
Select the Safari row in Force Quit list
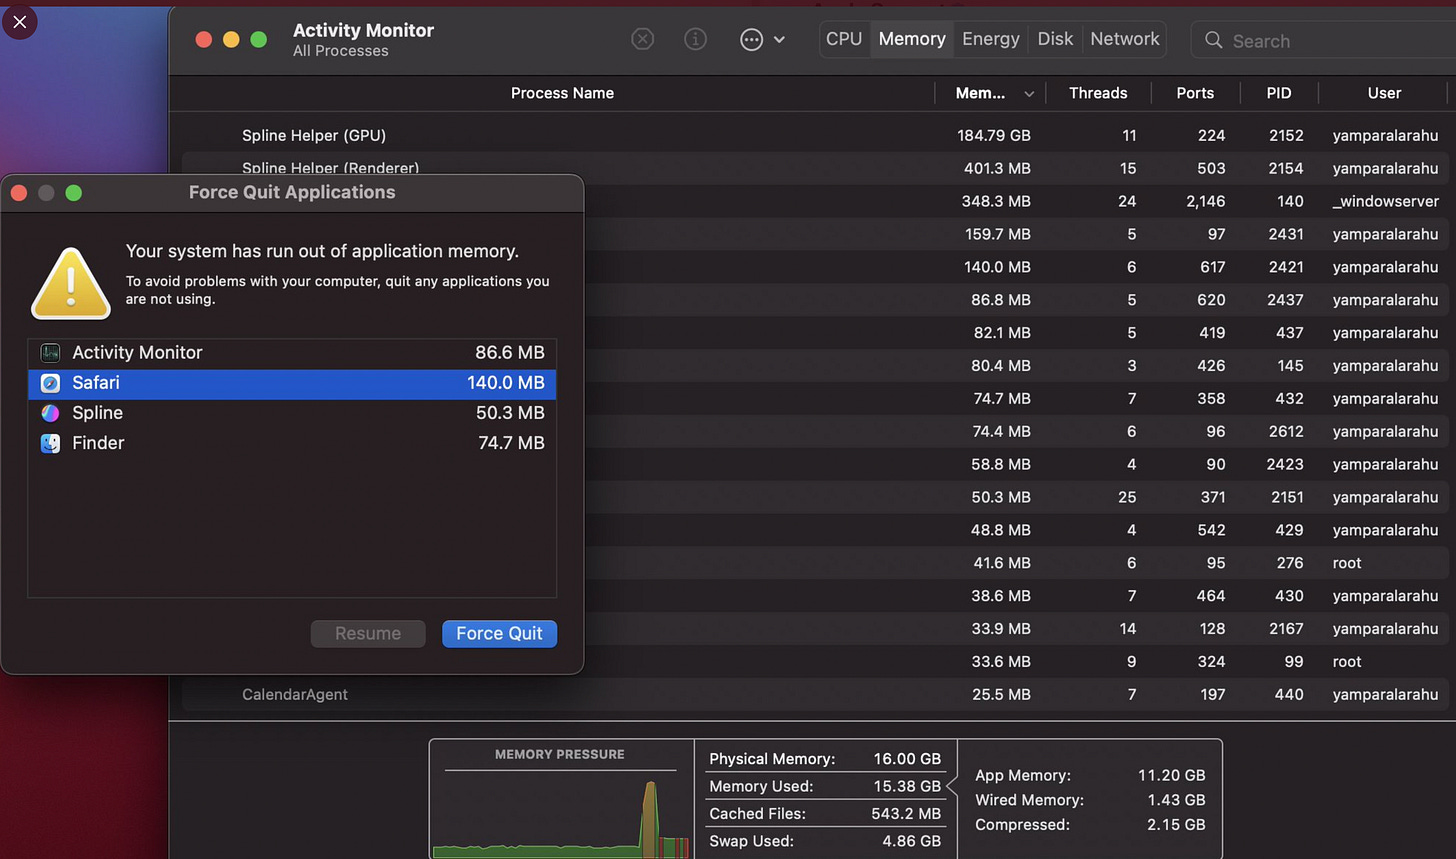point(292,383)
